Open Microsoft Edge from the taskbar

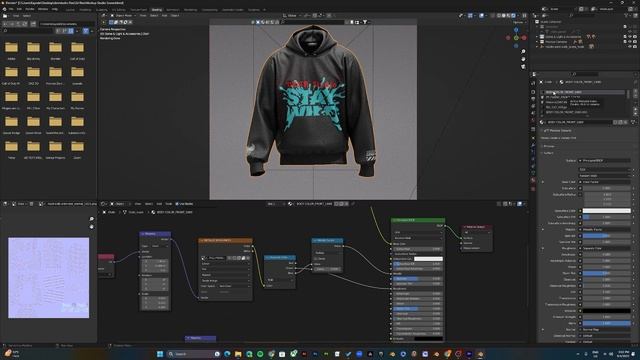point(227,354)
